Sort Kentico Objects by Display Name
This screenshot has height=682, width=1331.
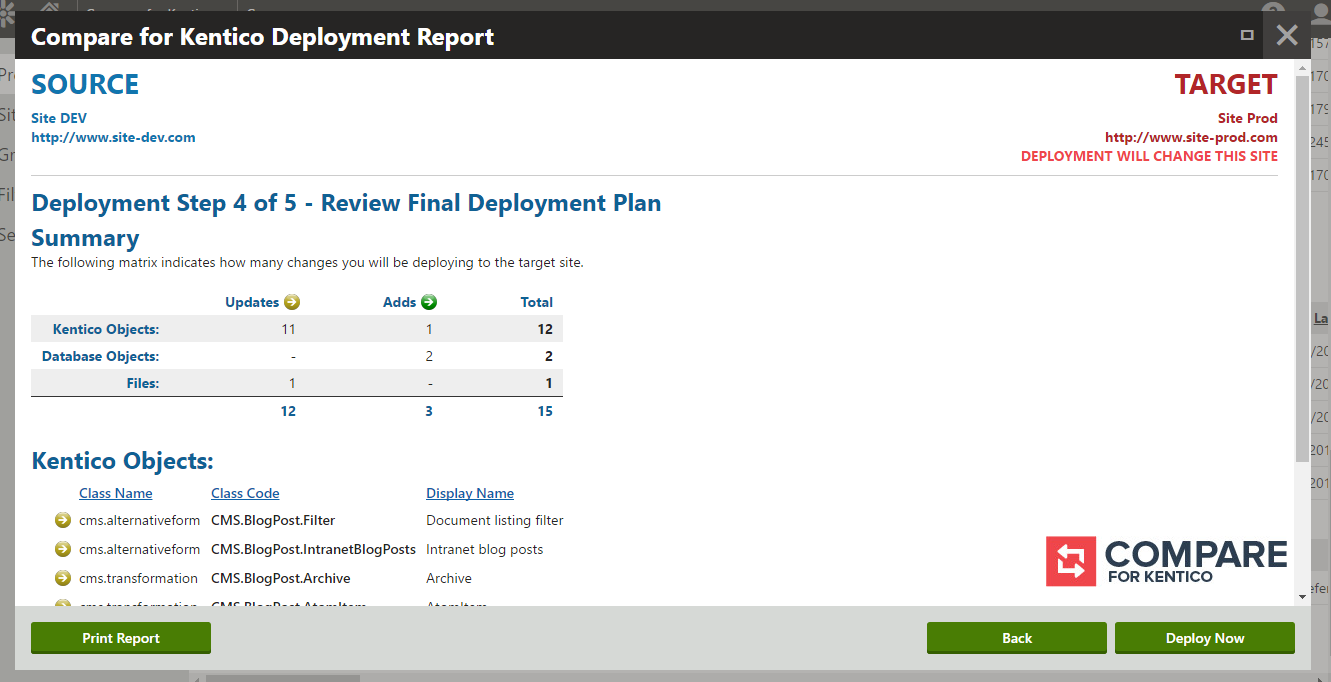tap(470, 493)
